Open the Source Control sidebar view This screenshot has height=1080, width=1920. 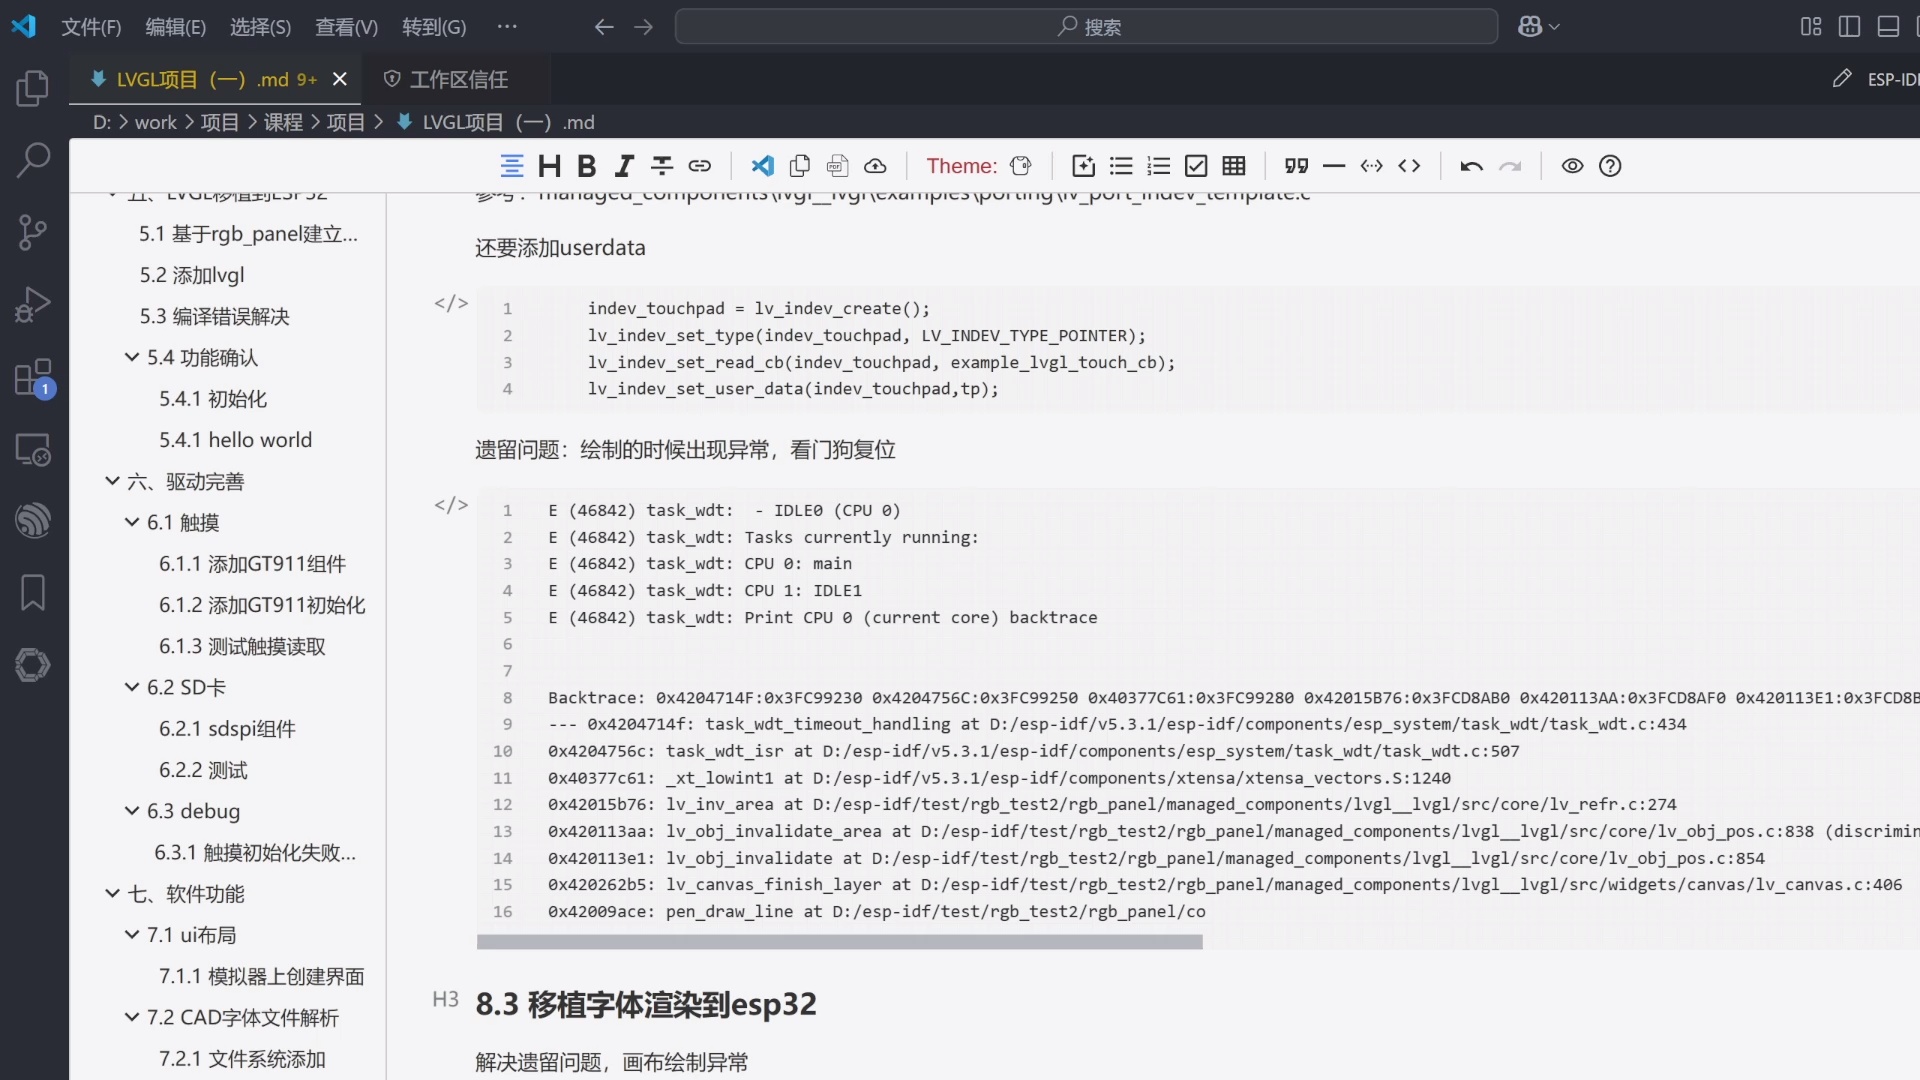click(x=32, y=232)
